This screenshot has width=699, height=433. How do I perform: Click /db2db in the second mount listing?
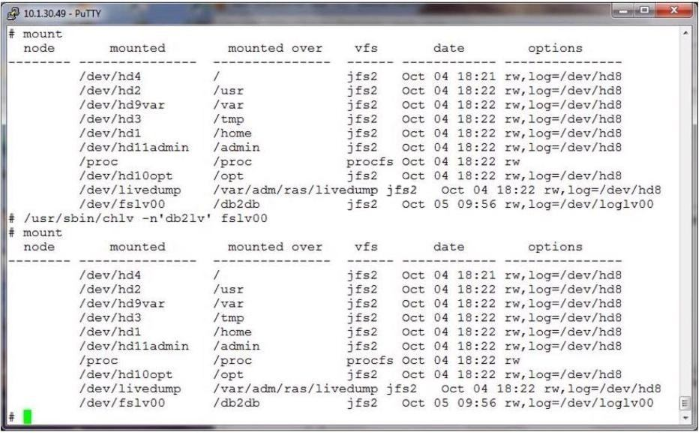pyautogui.click(x=236, y=403)
